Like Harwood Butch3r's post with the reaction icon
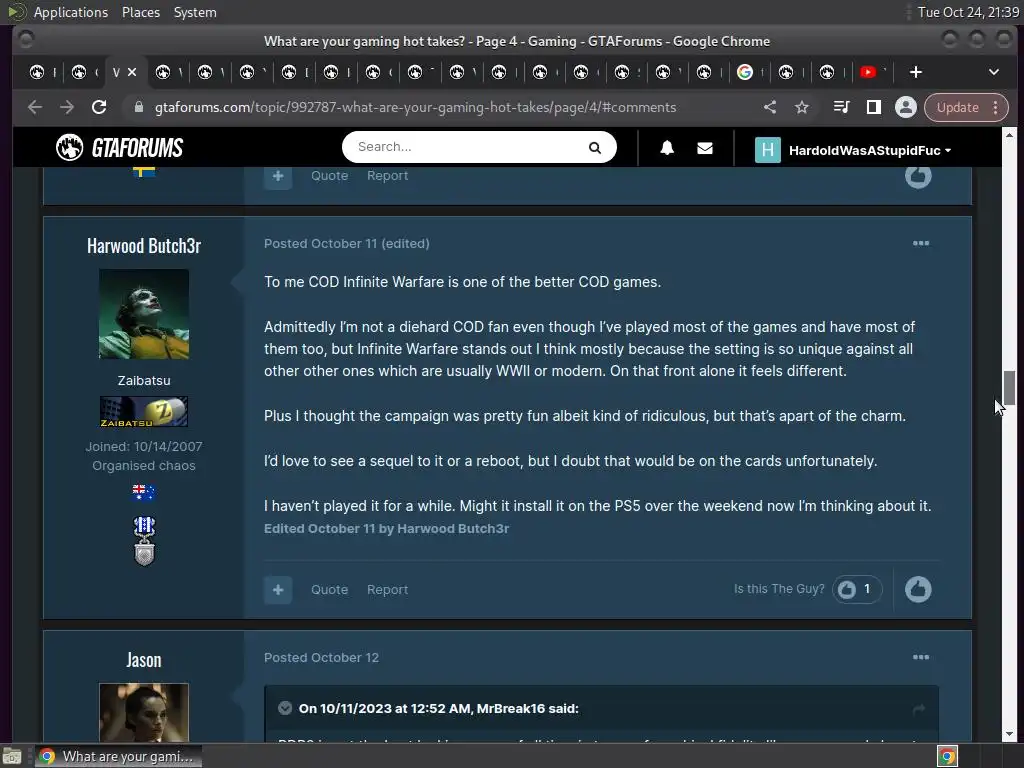The height and width of the screenshot is (768, 1024). (x=918, y=589)
